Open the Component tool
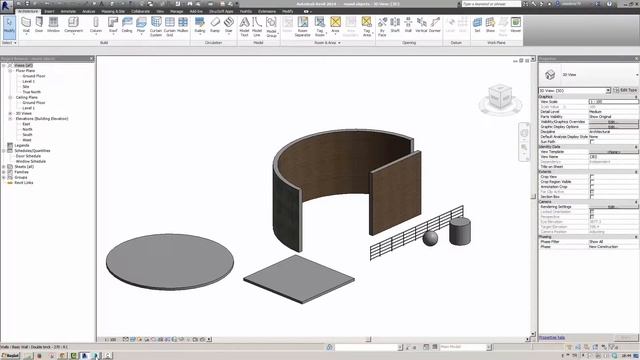Screen dimensions: 640x360 73,25
